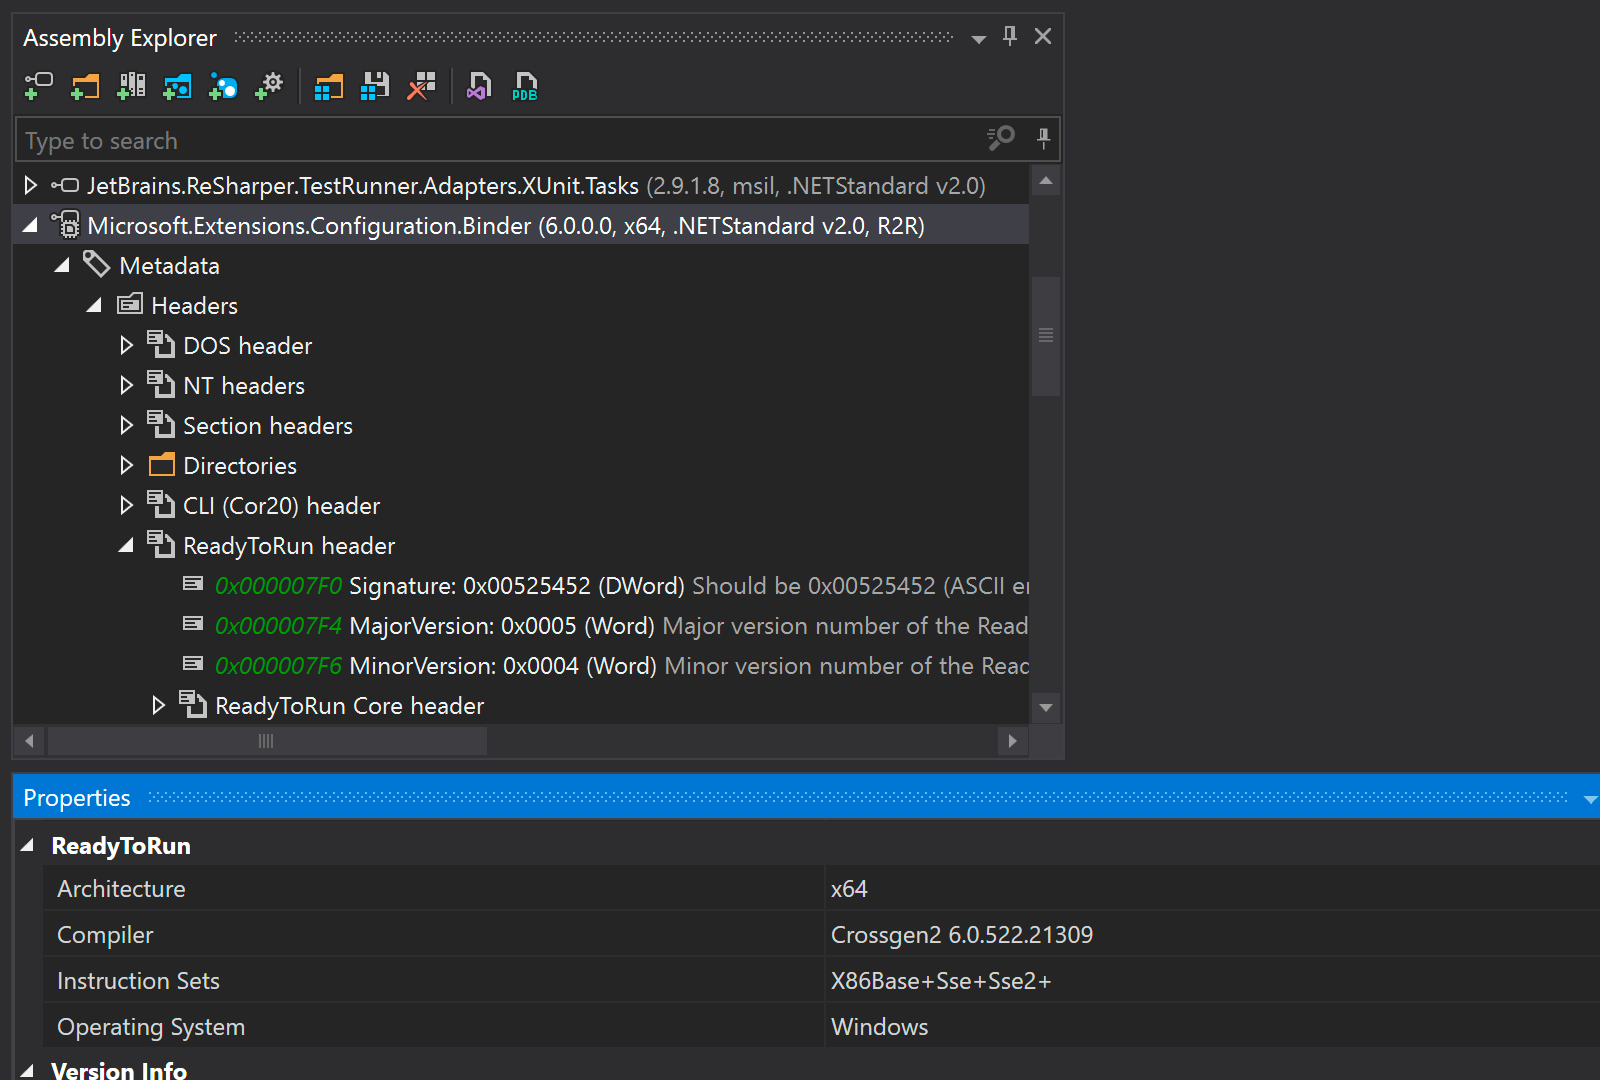Collapse the Headers node

pos(94,306)
